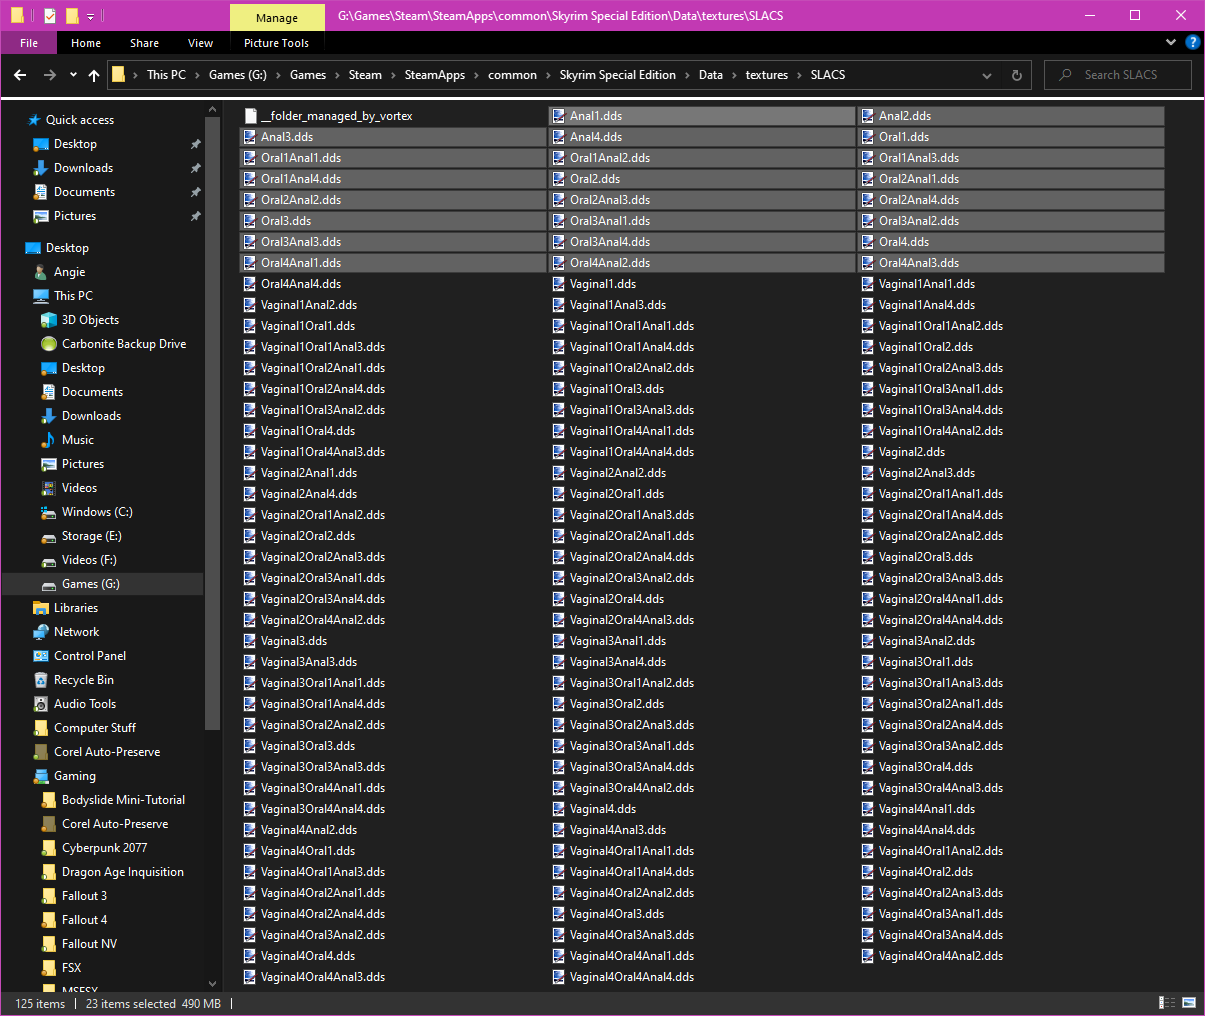Screen dimensions: 1205x1016
Task: Open Network in navigation pane
Action: click(x=76, y=632)
